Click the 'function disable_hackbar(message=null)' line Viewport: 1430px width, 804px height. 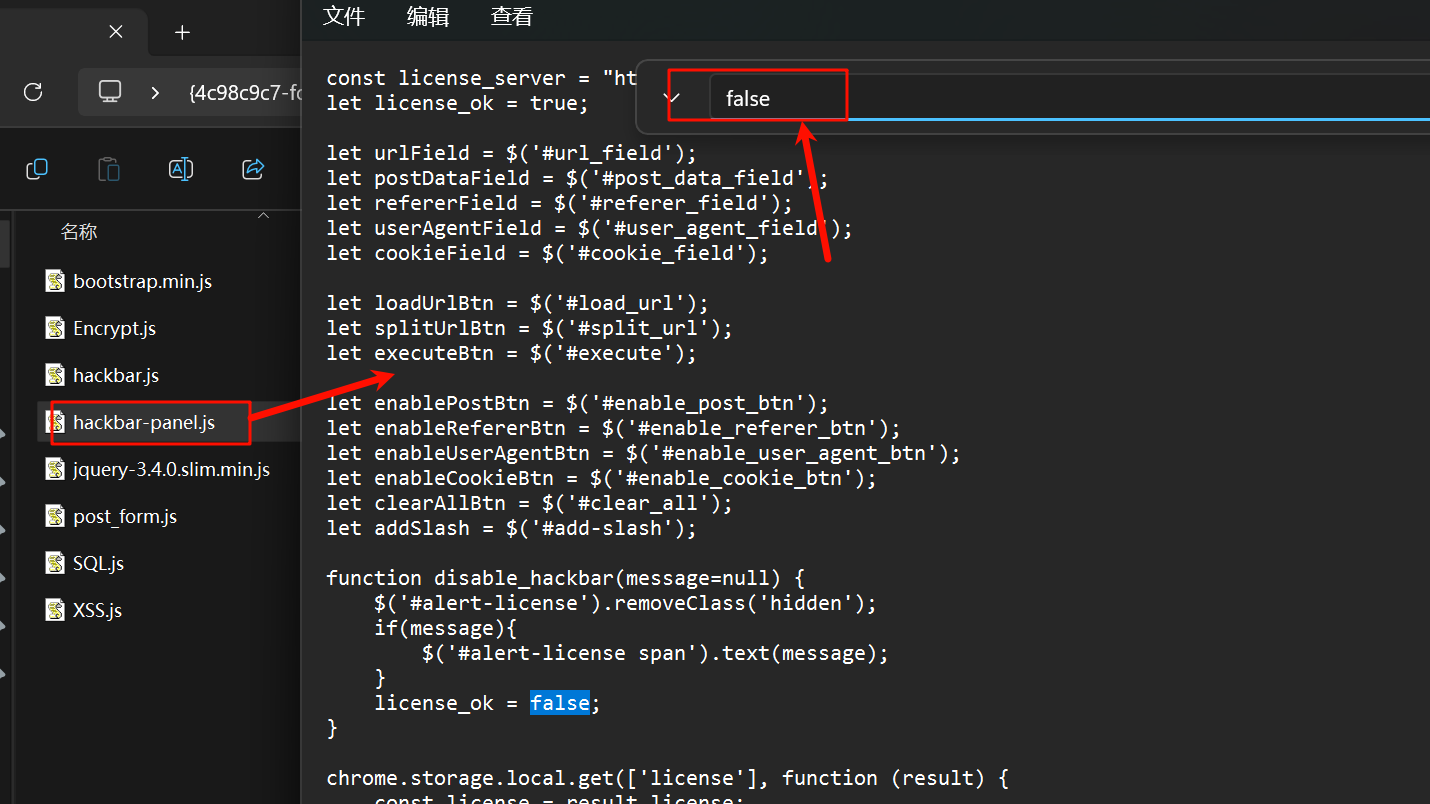pyautogui.click(x=566, y=578)
